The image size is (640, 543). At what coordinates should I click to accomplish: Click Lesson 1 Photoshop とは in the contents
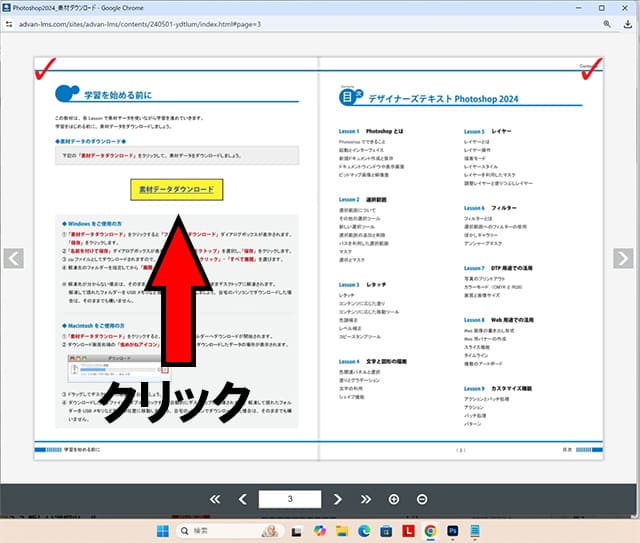(x=371, y=131)
